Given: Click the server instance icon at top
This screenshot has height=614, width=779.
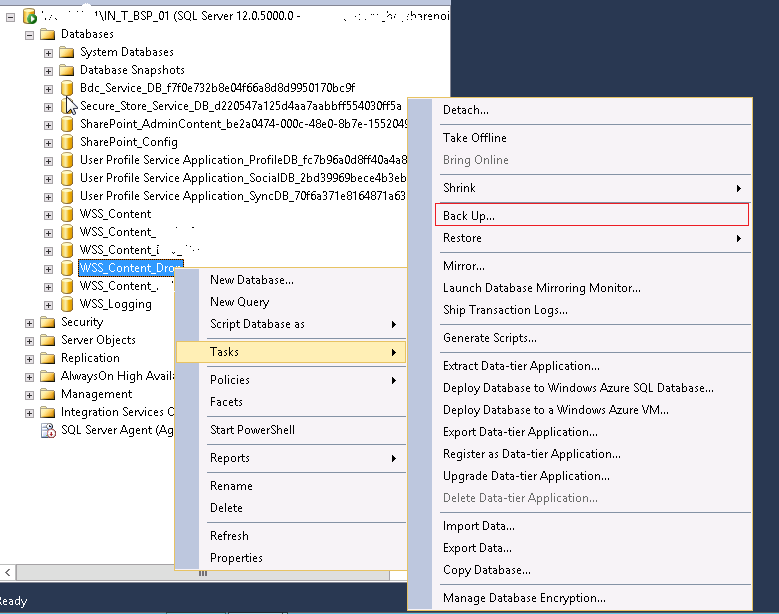Looking at the screenshot, I should [29, 16].
